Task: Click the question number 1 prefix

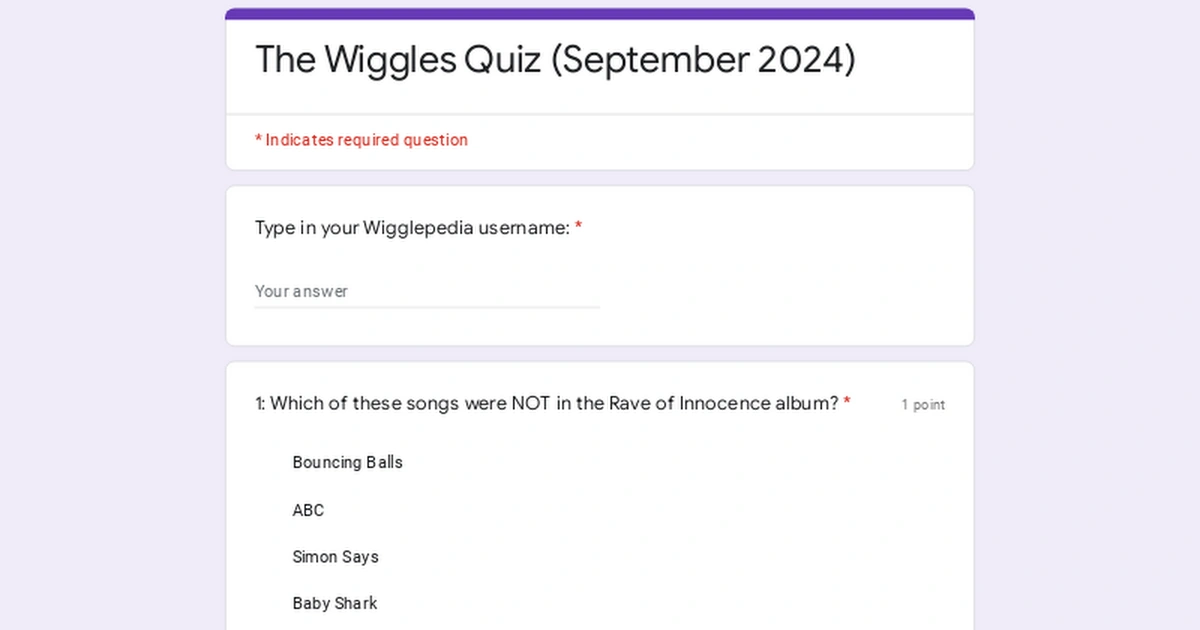Action: [x=259, y=403]
